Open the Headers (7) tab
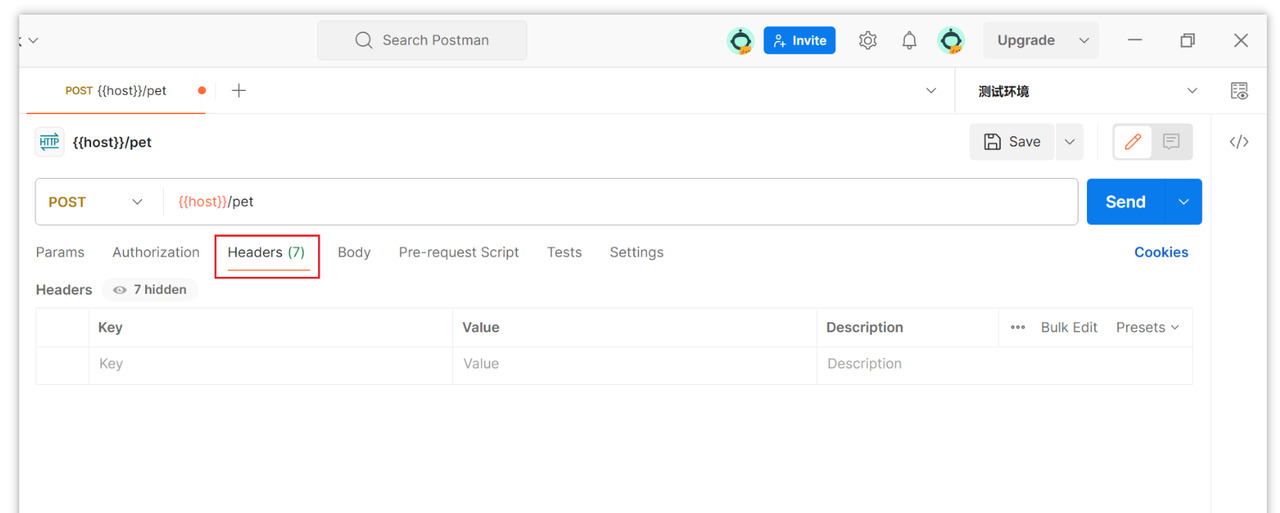This screenshot has width=1280, height=513. [x=266, y=253]
